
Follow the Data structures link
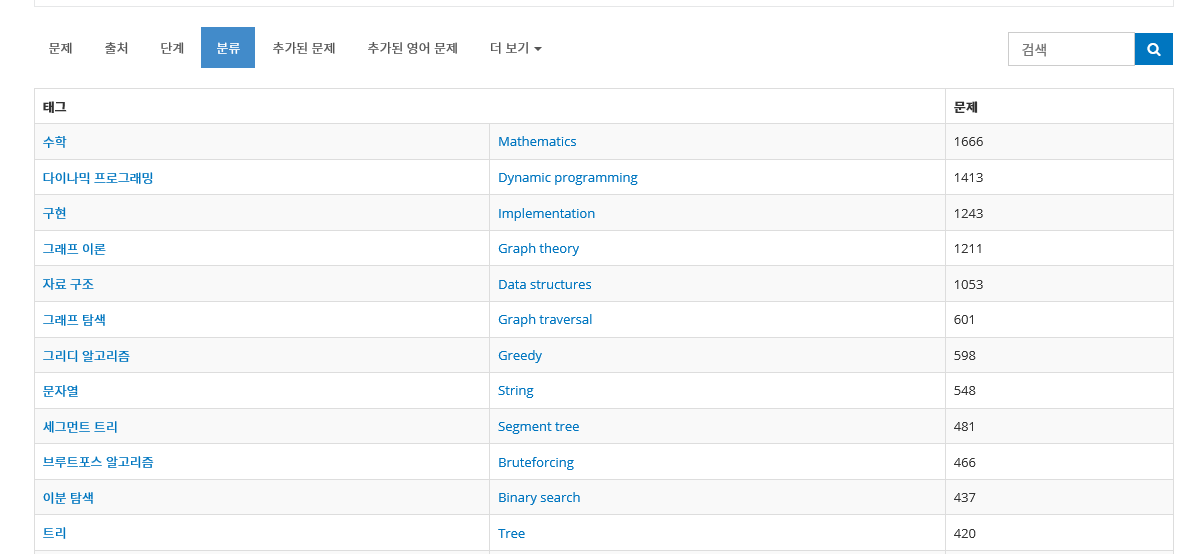coord(544,284)
